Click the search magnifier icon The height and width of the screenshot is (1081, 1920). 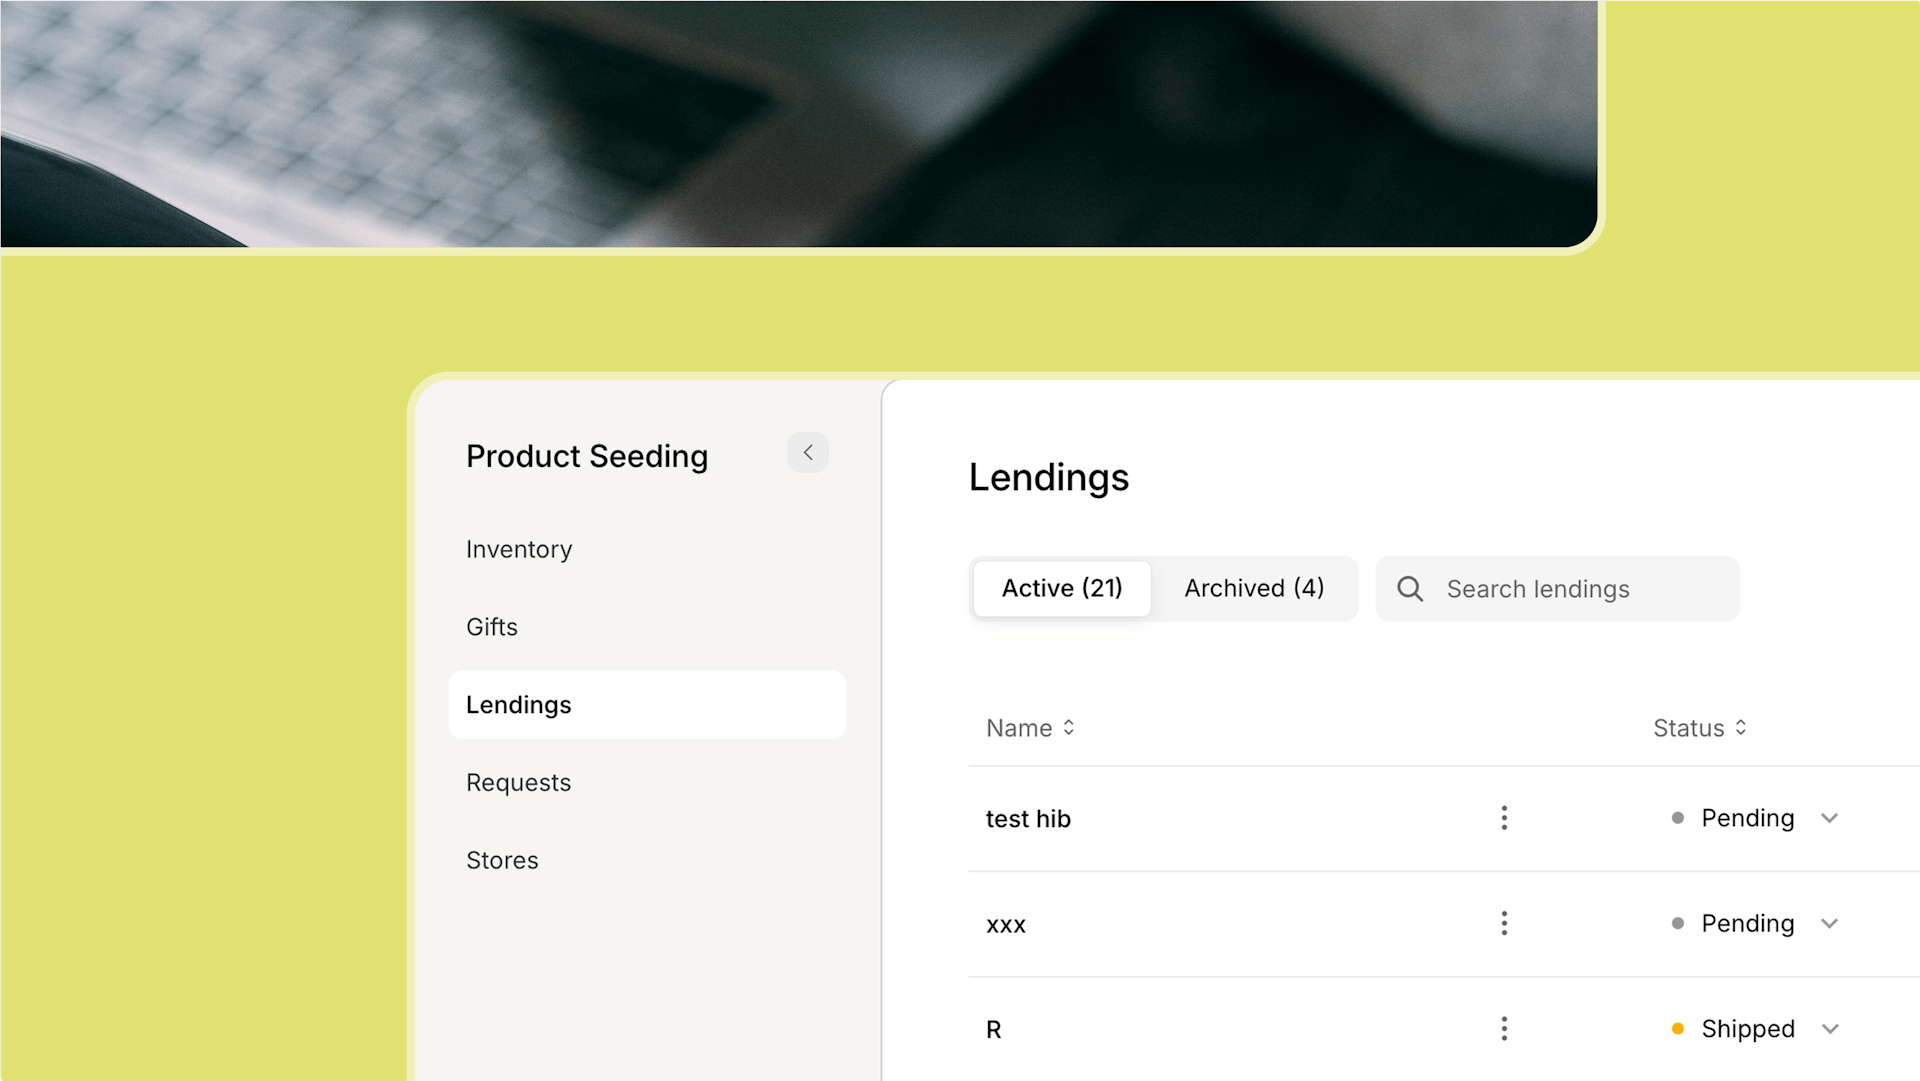[x=1410, y=589]
